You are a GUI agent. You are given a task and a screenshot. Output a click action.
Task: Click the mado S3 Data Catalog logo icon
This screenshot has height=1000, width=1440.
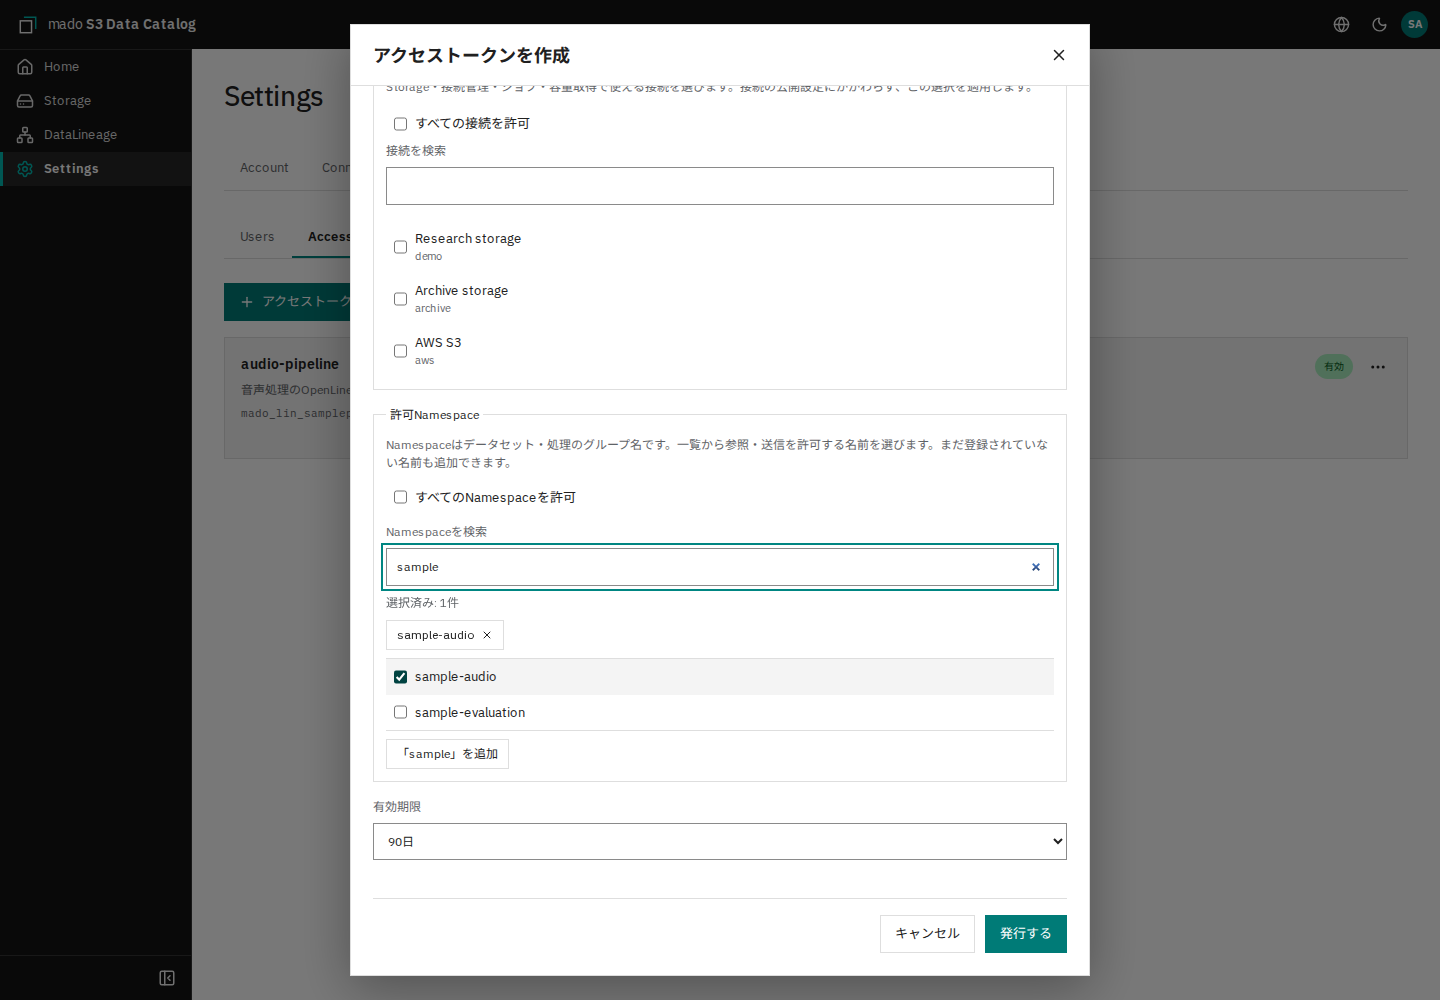coord(27,24)
